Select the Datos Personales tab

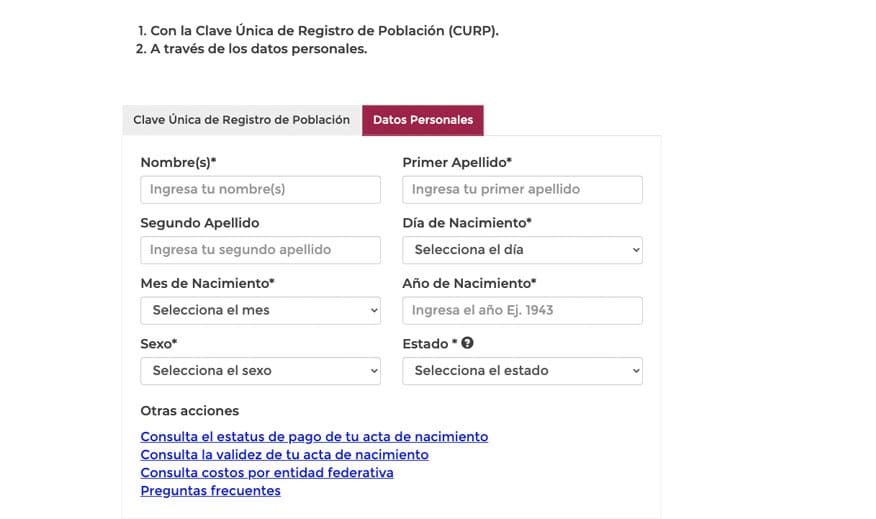423,120
